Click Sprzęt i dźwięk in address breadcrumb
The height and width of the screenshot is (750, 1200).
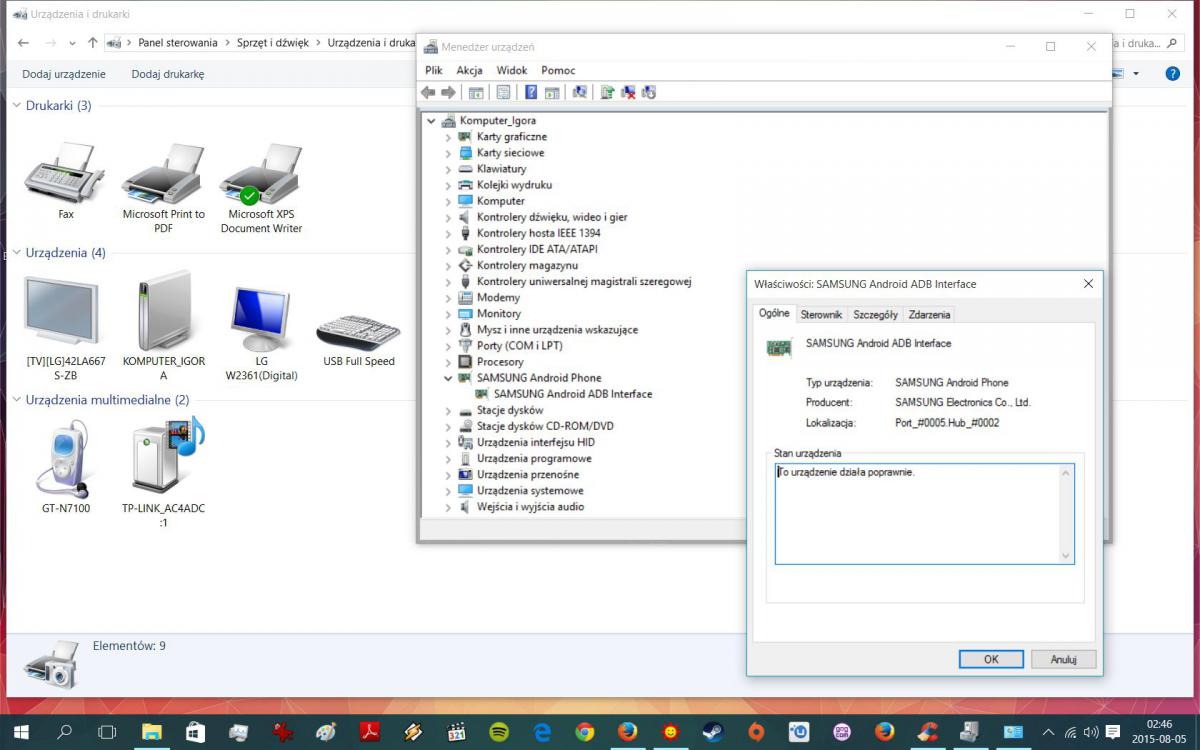click(273, 43)
